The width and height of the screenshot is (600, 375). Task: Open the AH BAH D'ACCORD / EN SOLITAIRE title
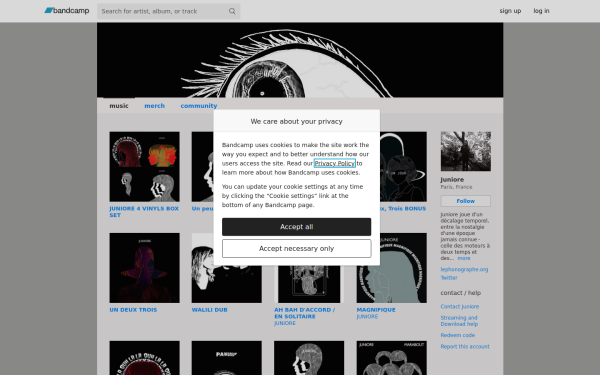coord(305,313)
